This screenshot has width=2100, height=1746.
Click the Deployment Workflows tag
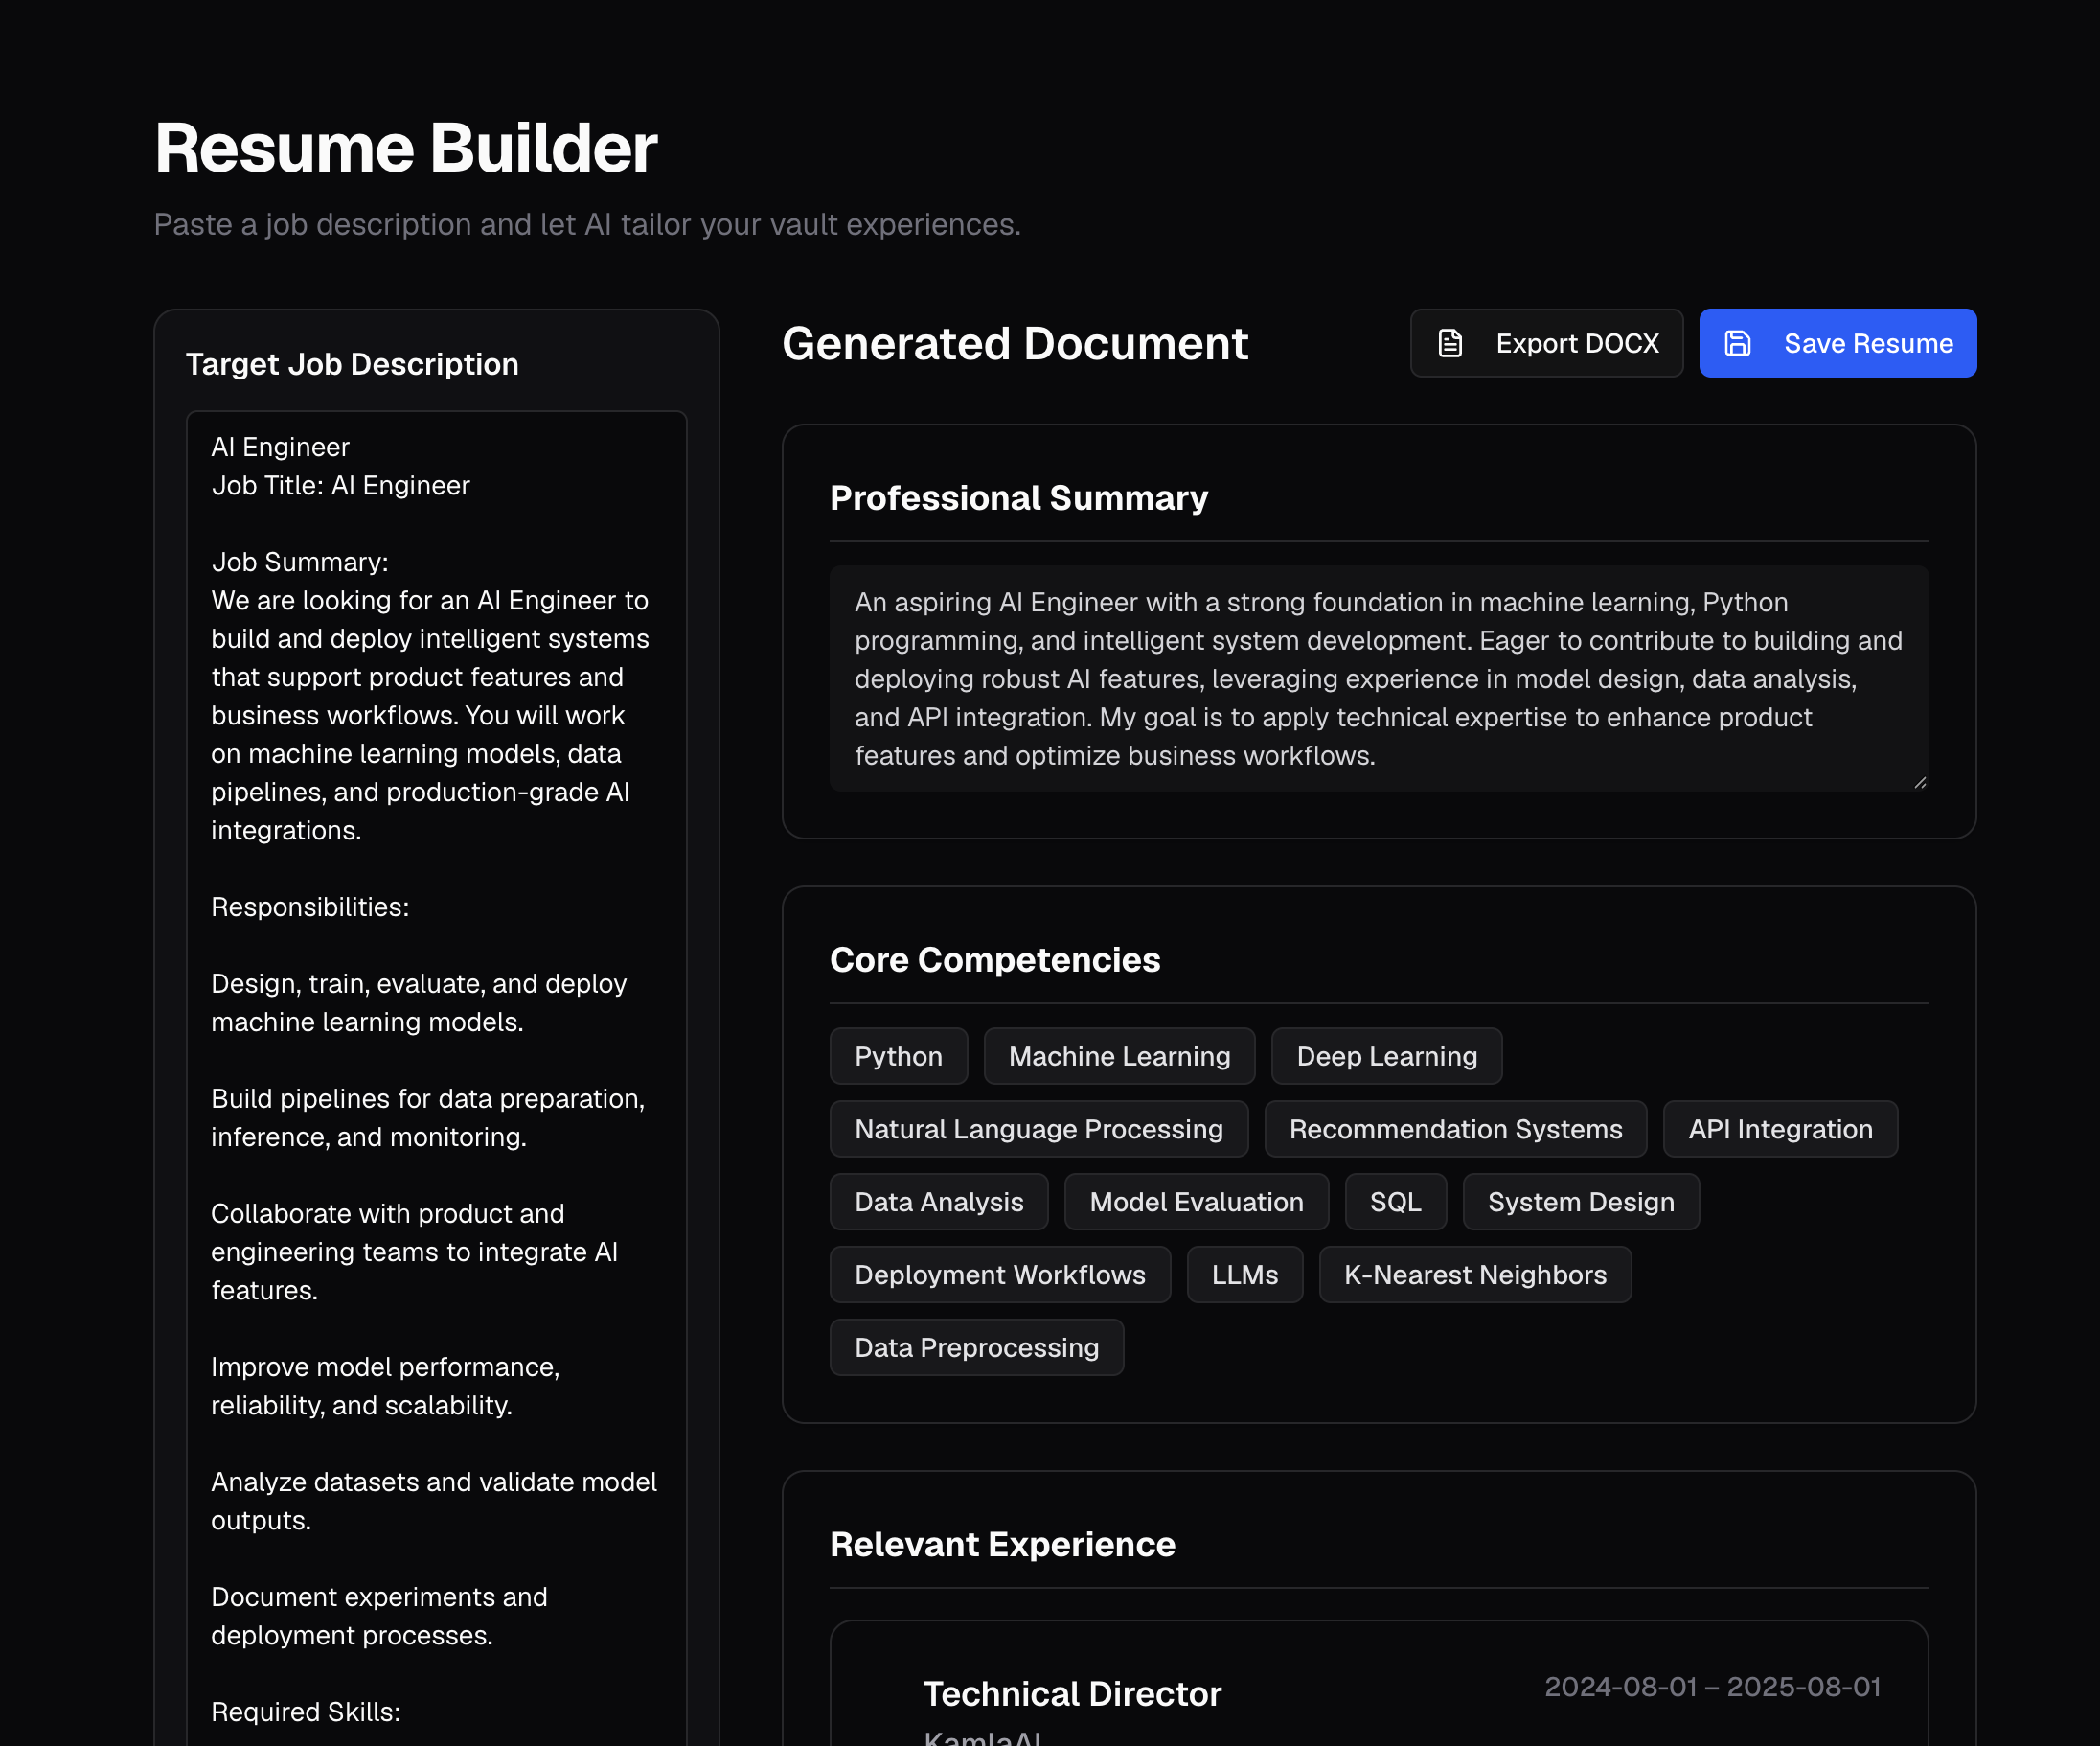[x=1000, y=1275]
